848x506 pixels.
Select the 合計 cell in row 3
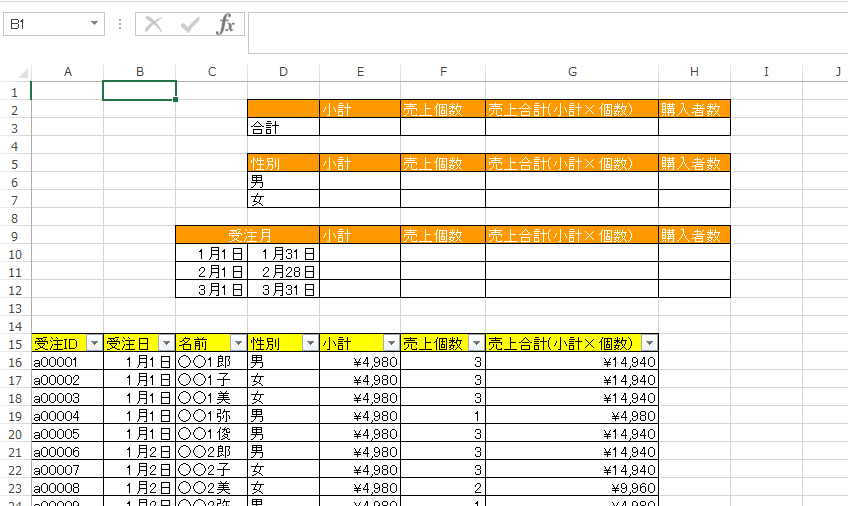284,127
